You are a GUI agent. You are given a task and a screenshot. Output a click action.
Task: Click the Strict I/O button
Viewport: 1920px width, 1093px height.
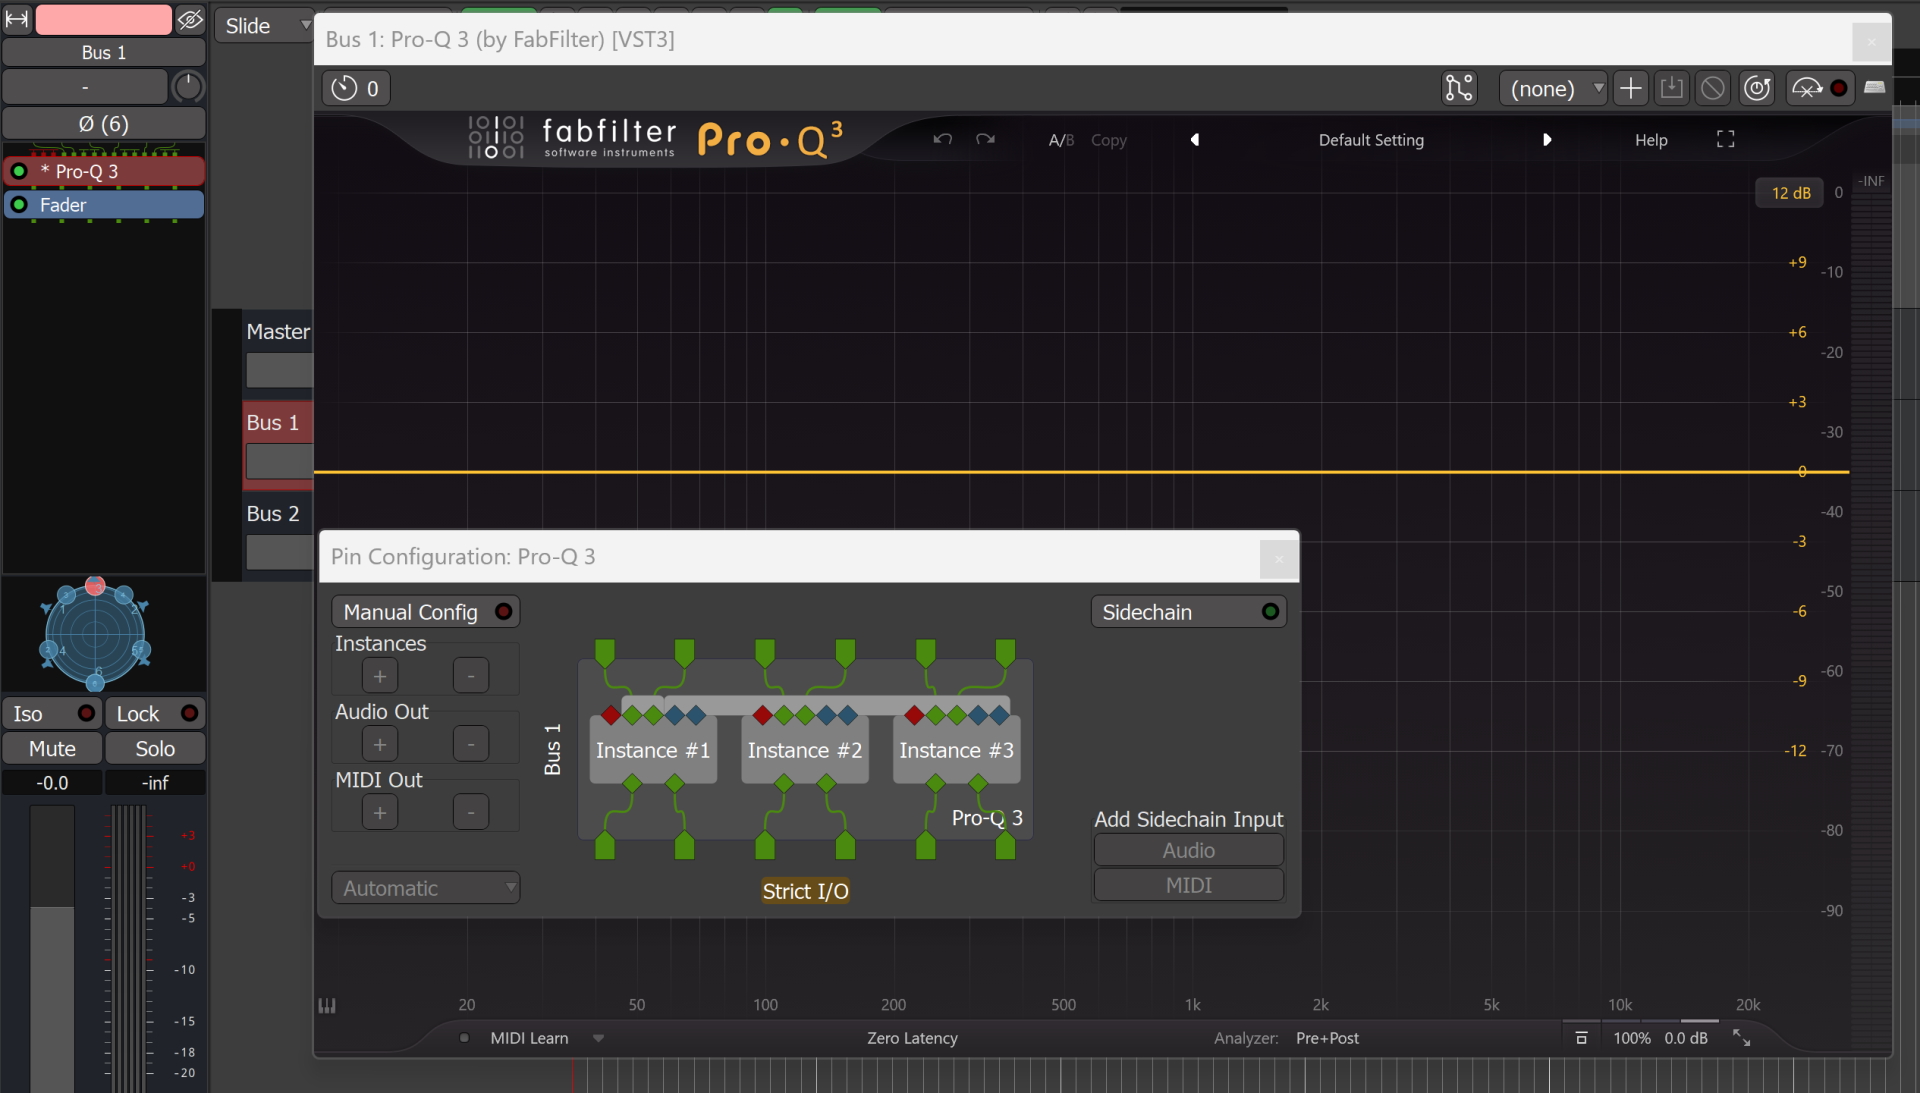point(805,891)
